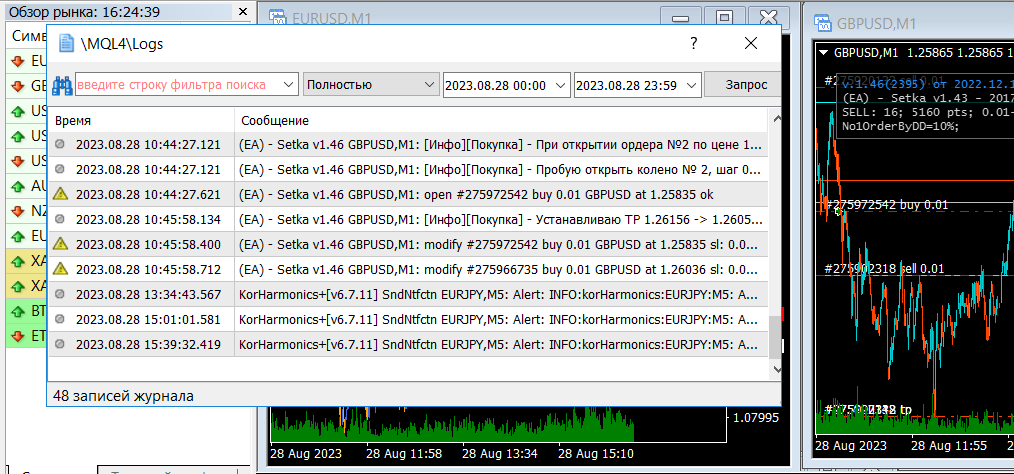Click the EURUSD,M1 chart window title icon
The image size is (1014, 474).
click(278, 19)
